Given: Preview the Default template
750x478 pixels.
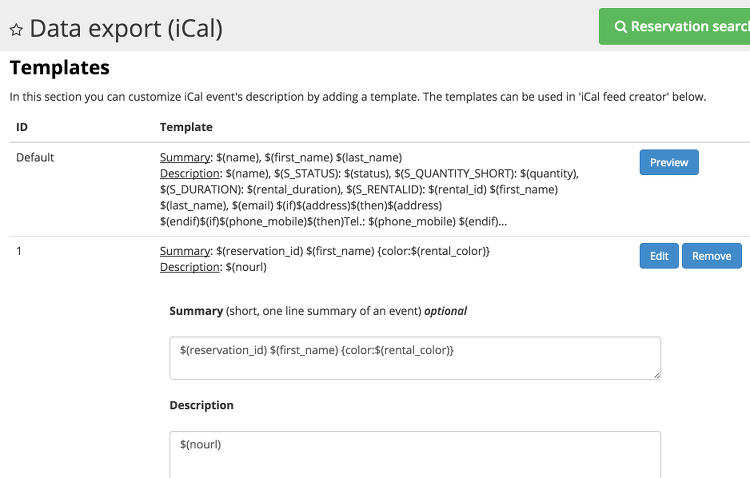Looking at the screenshot, I should [x=669, y=162].
